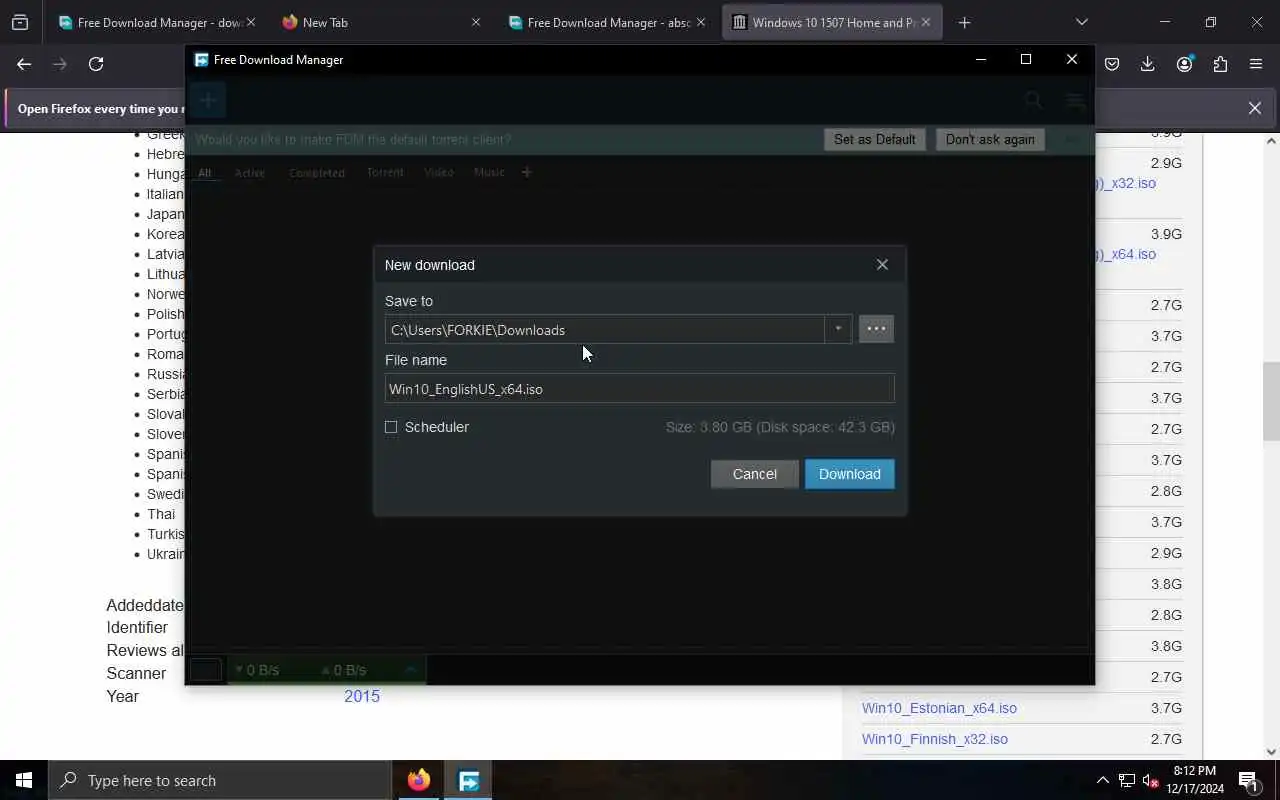Click Don't ask again button
Viewport: 1280px width, 800px height.
click(990, 139)
